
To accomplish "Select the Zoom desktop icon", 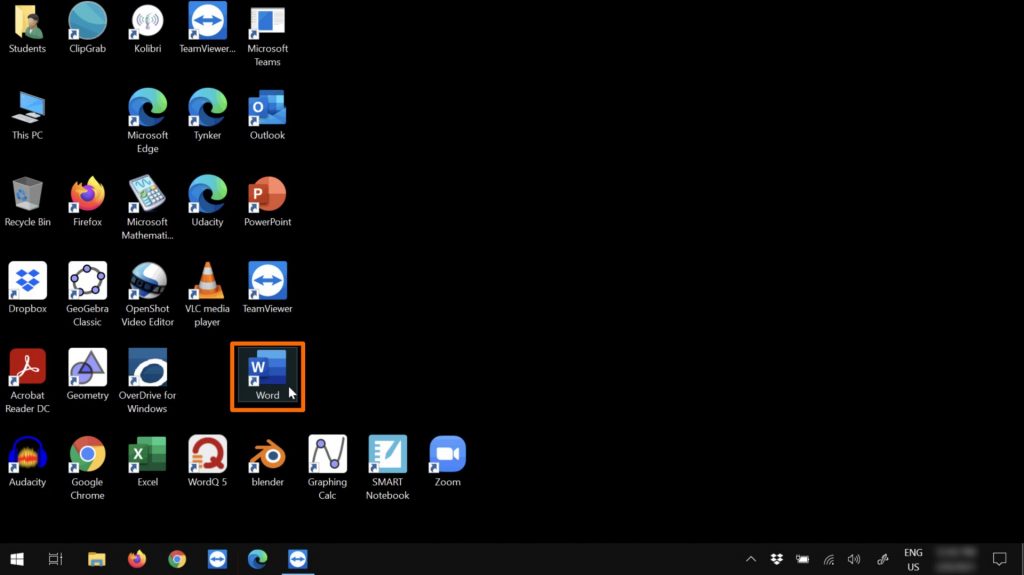I will (447, 456).
